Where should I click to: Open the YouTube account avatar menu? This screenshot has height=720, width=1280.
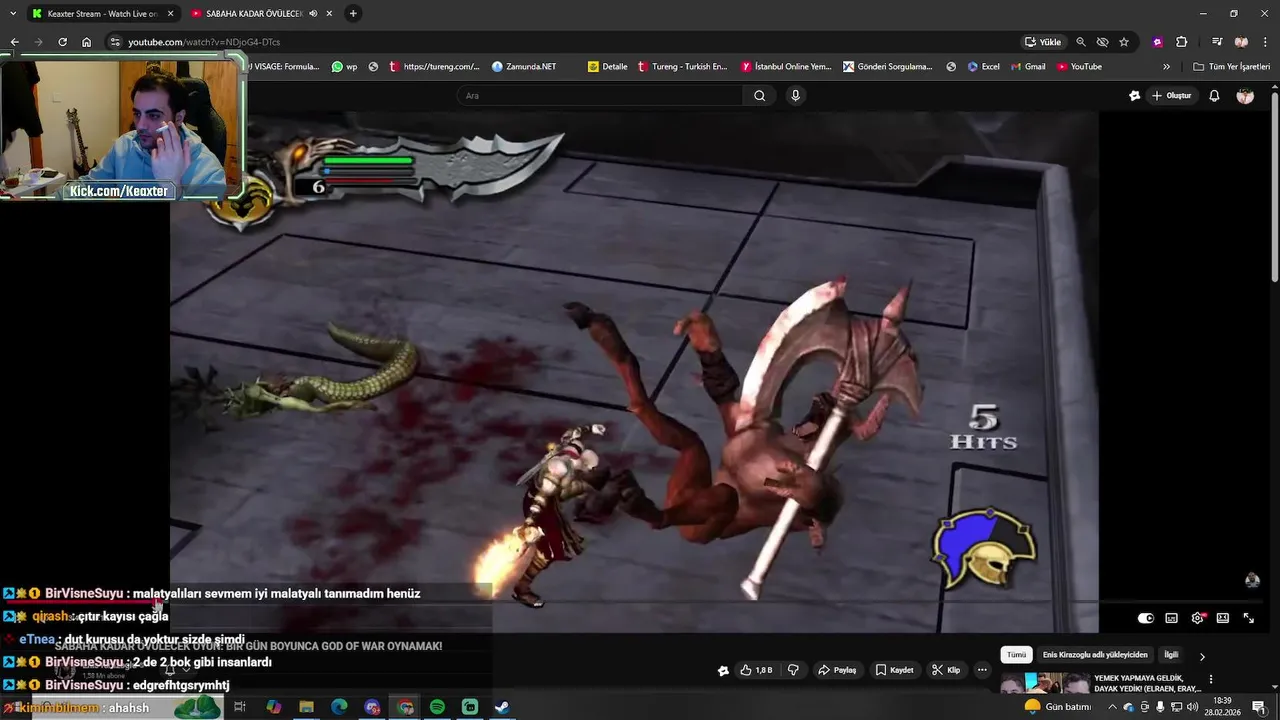[1245, 96]
